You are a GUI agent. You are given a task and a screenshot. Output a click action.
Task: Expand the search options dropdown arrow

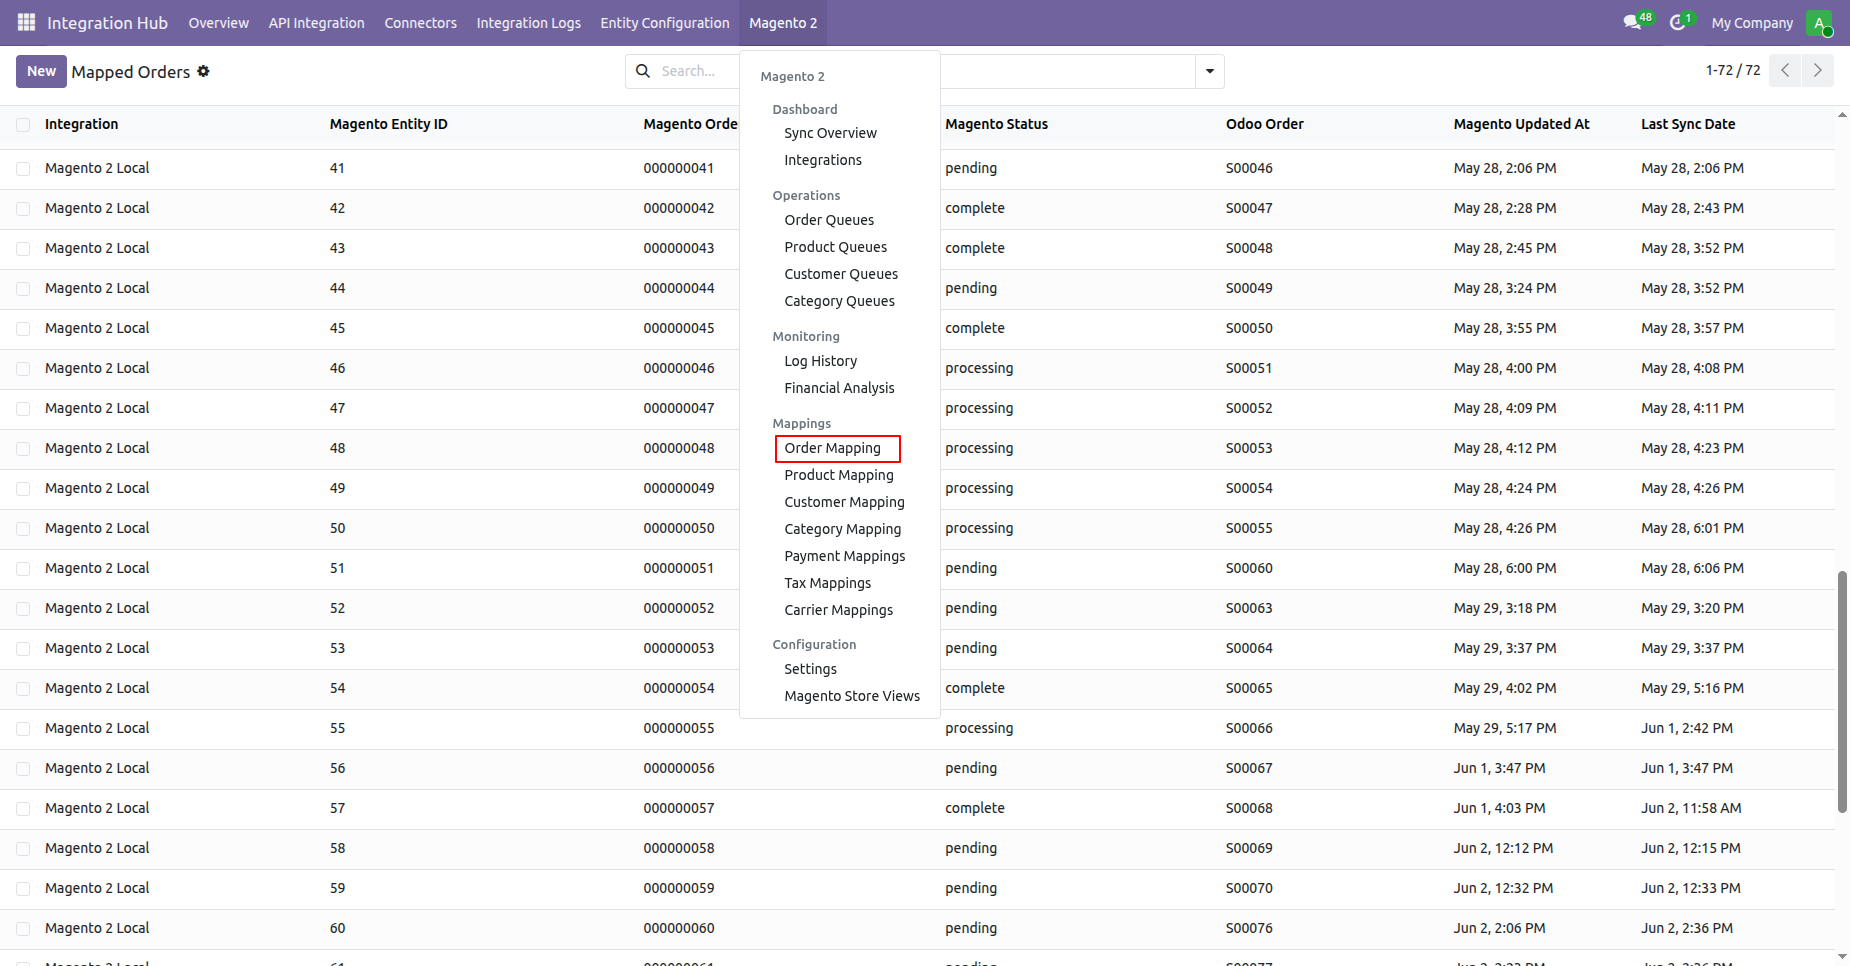(1210, 71)
